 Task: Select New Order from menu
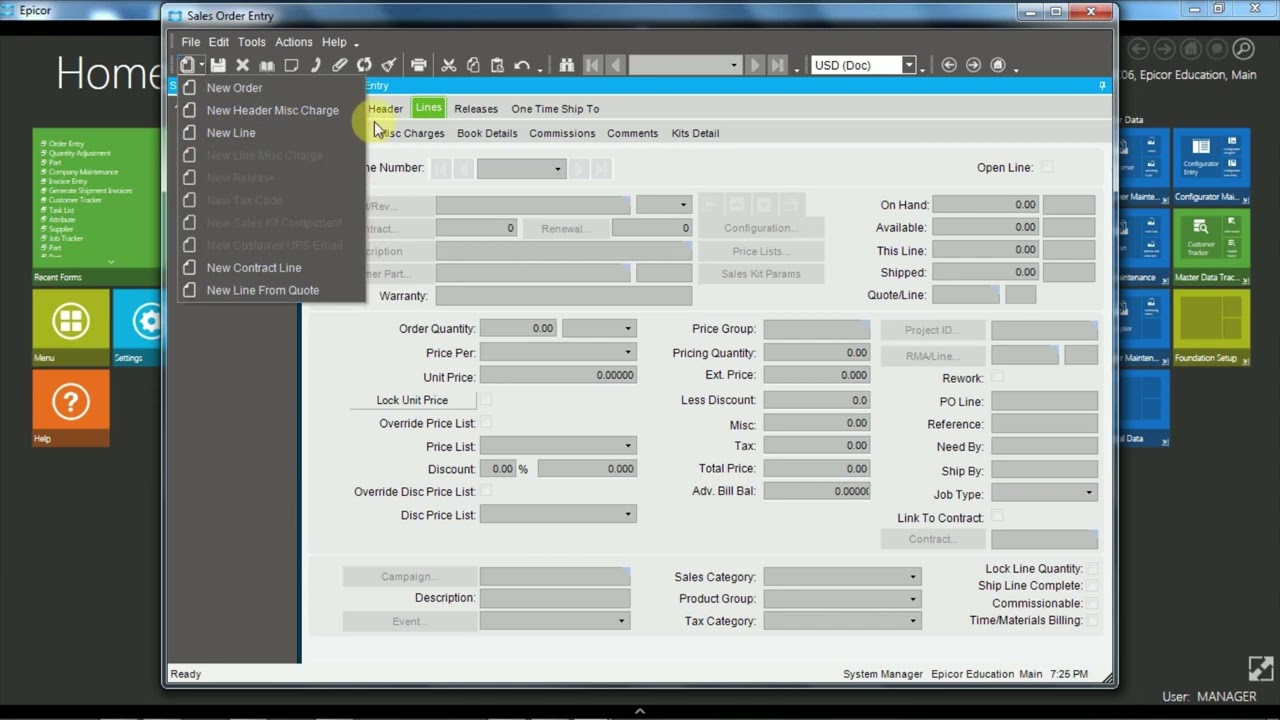click(x=234, y=88)
